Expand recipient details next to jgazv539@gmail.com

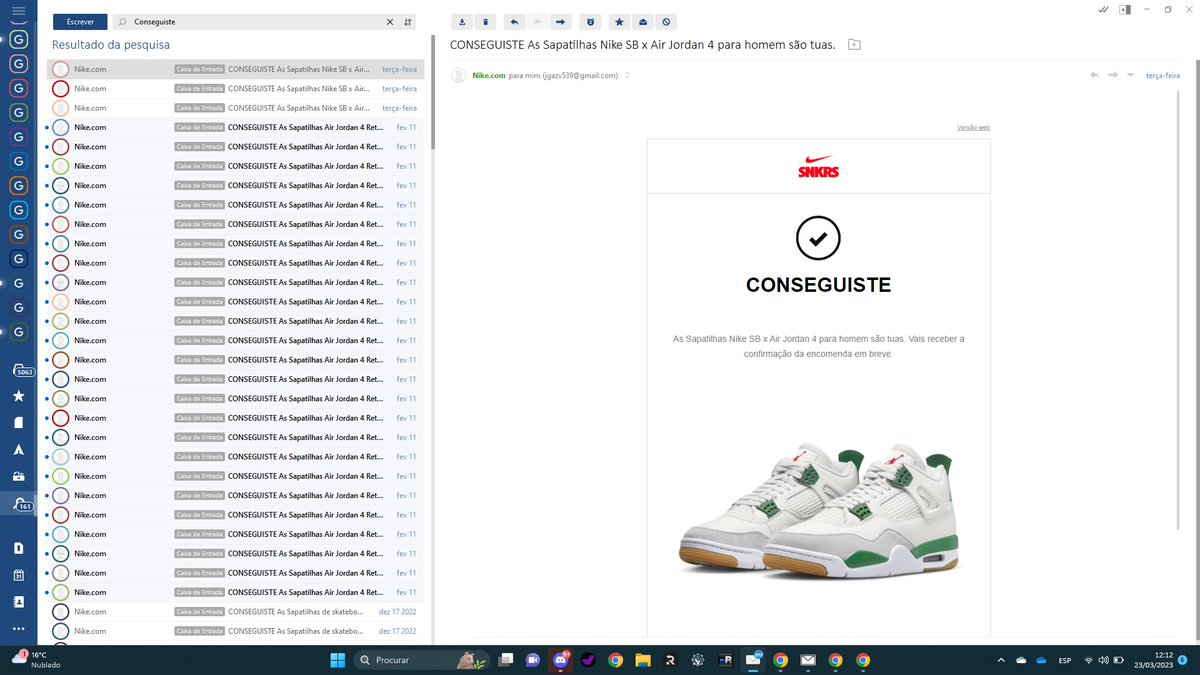click(627, 75)
